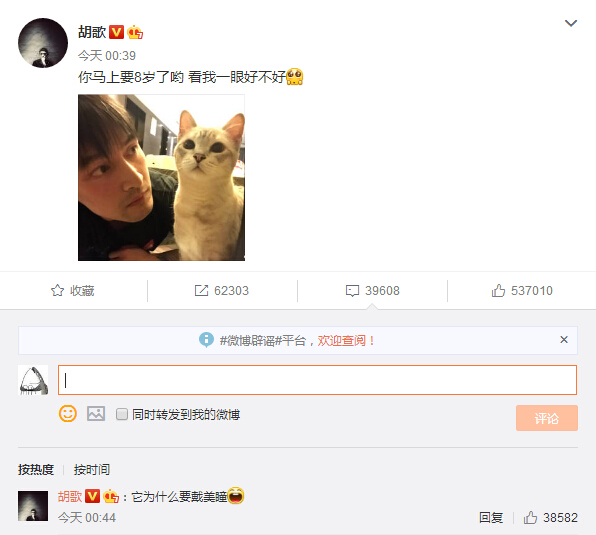The width and height of the screenshot is (596, 535).
Task: Click the 胡歌 username in the comment
Action: pyautogui.click(x=70, y=497)
